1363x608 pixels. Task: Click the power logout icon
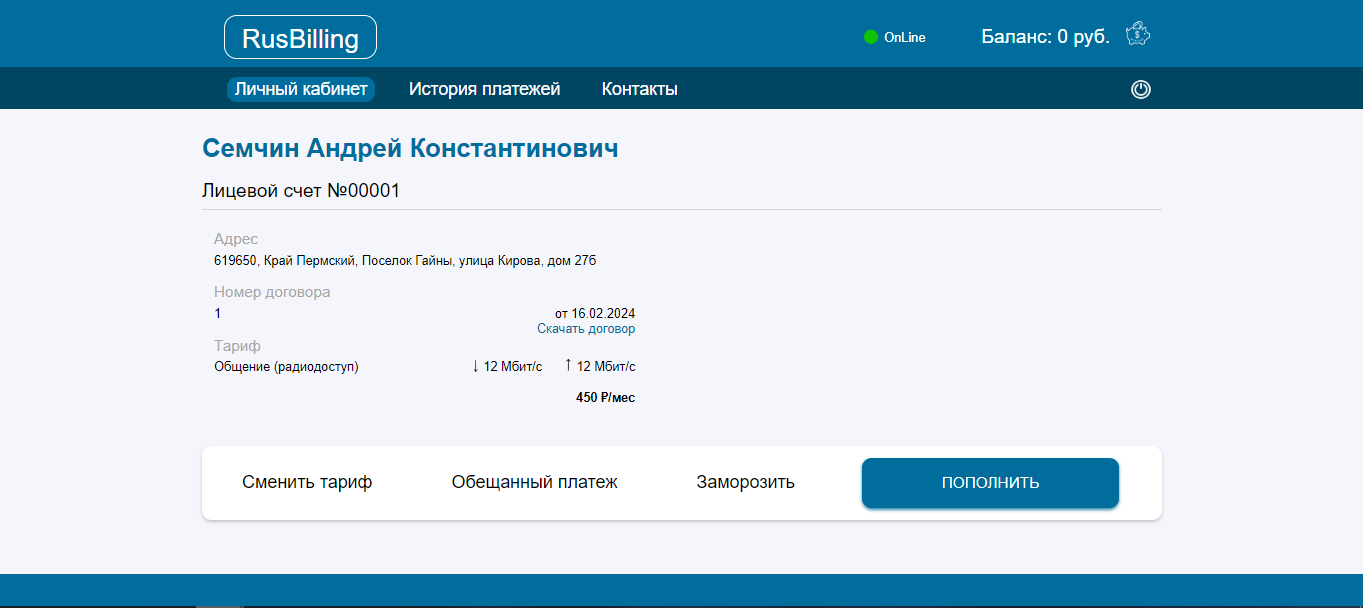coord(1141,90)
